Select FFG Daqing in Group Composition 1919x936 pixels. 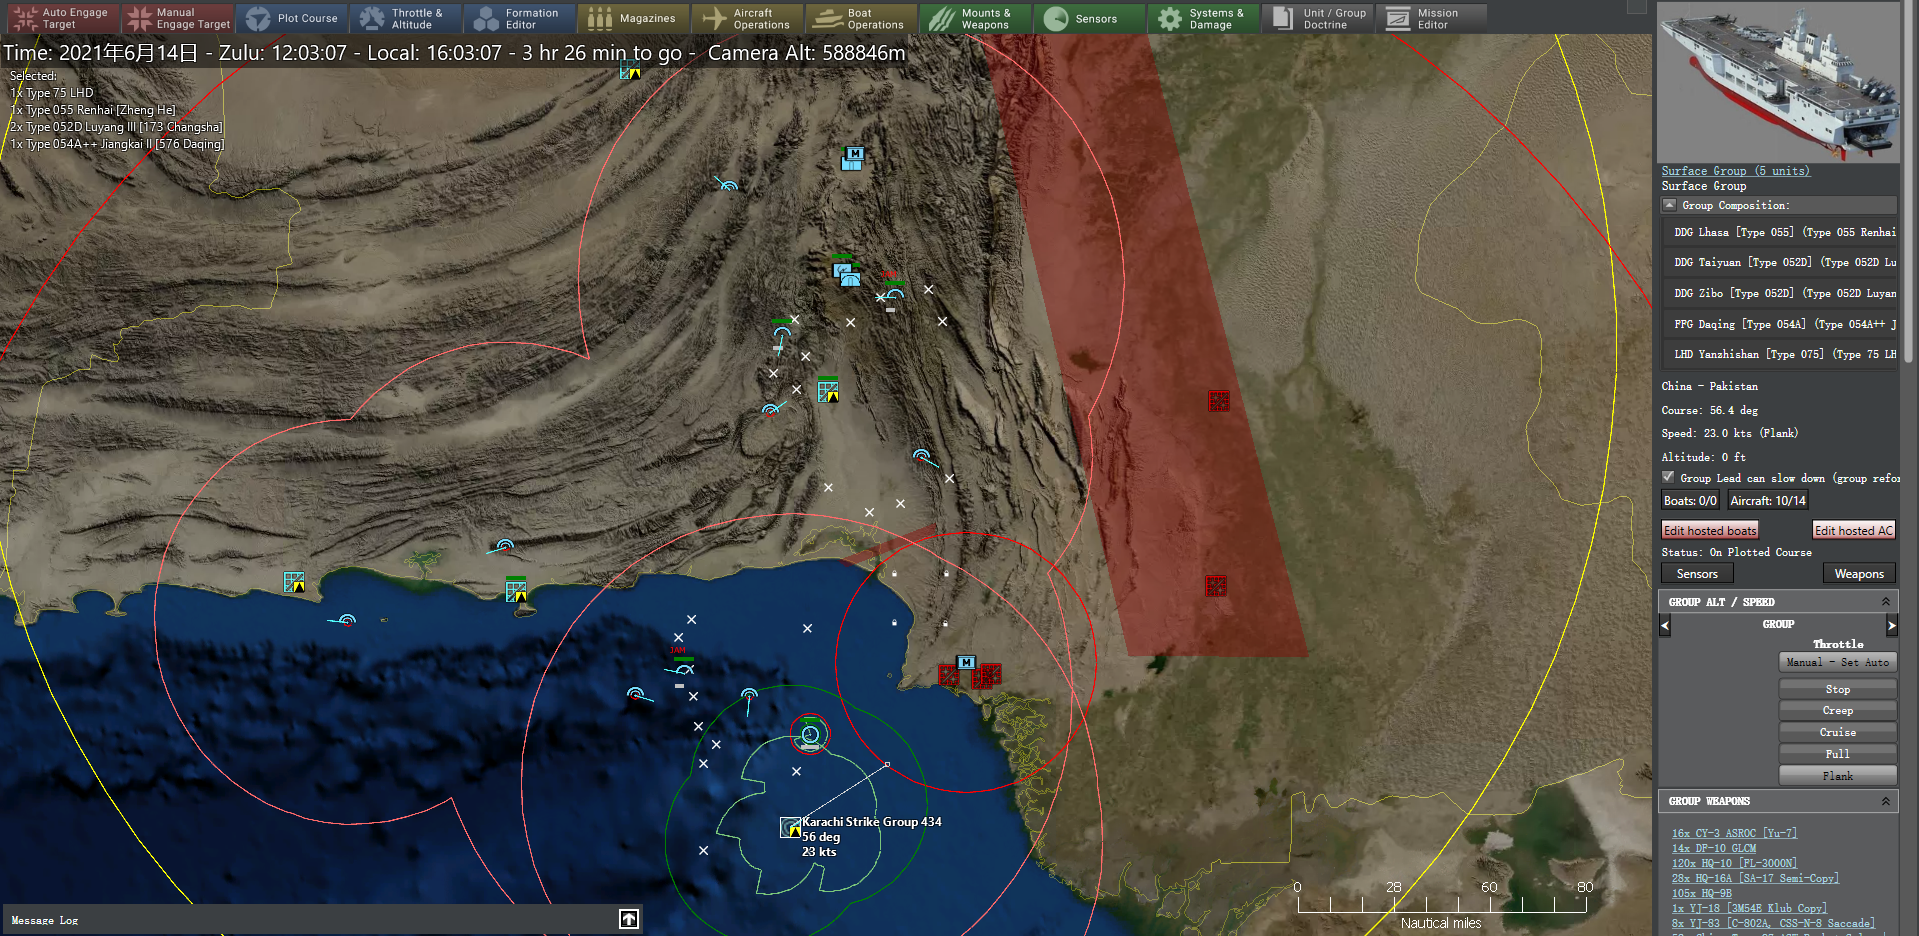(x=1780, y=324)
